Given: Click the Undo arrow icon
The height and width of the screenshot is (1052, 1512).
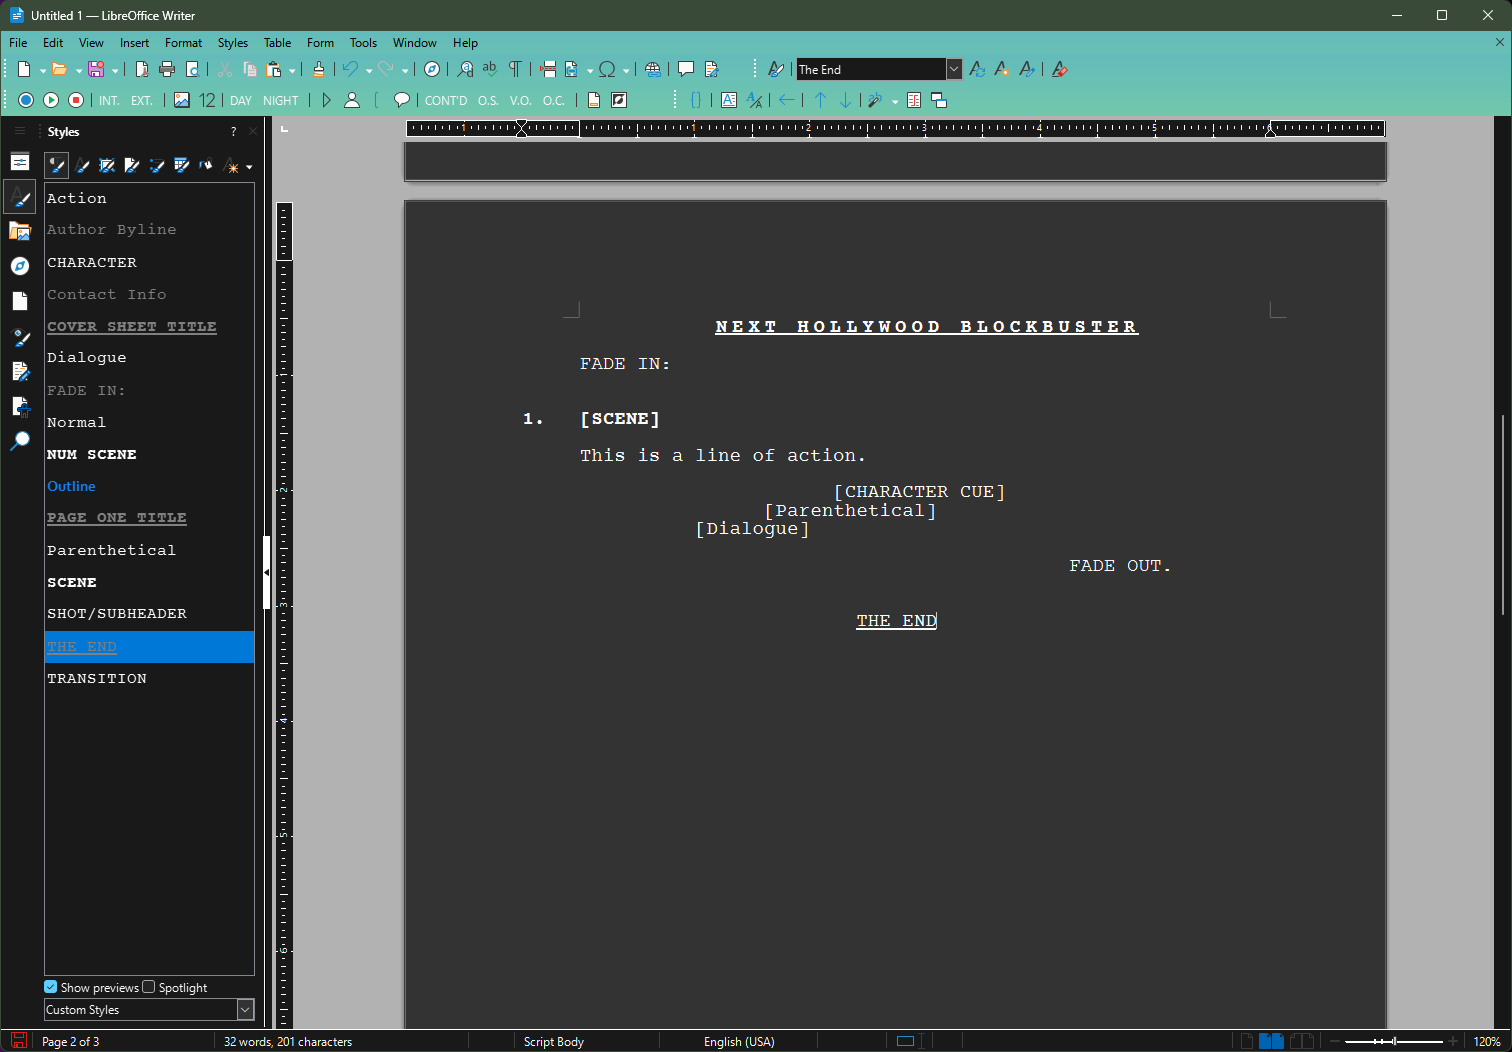Looking at the screenshot, I should 350,69.
